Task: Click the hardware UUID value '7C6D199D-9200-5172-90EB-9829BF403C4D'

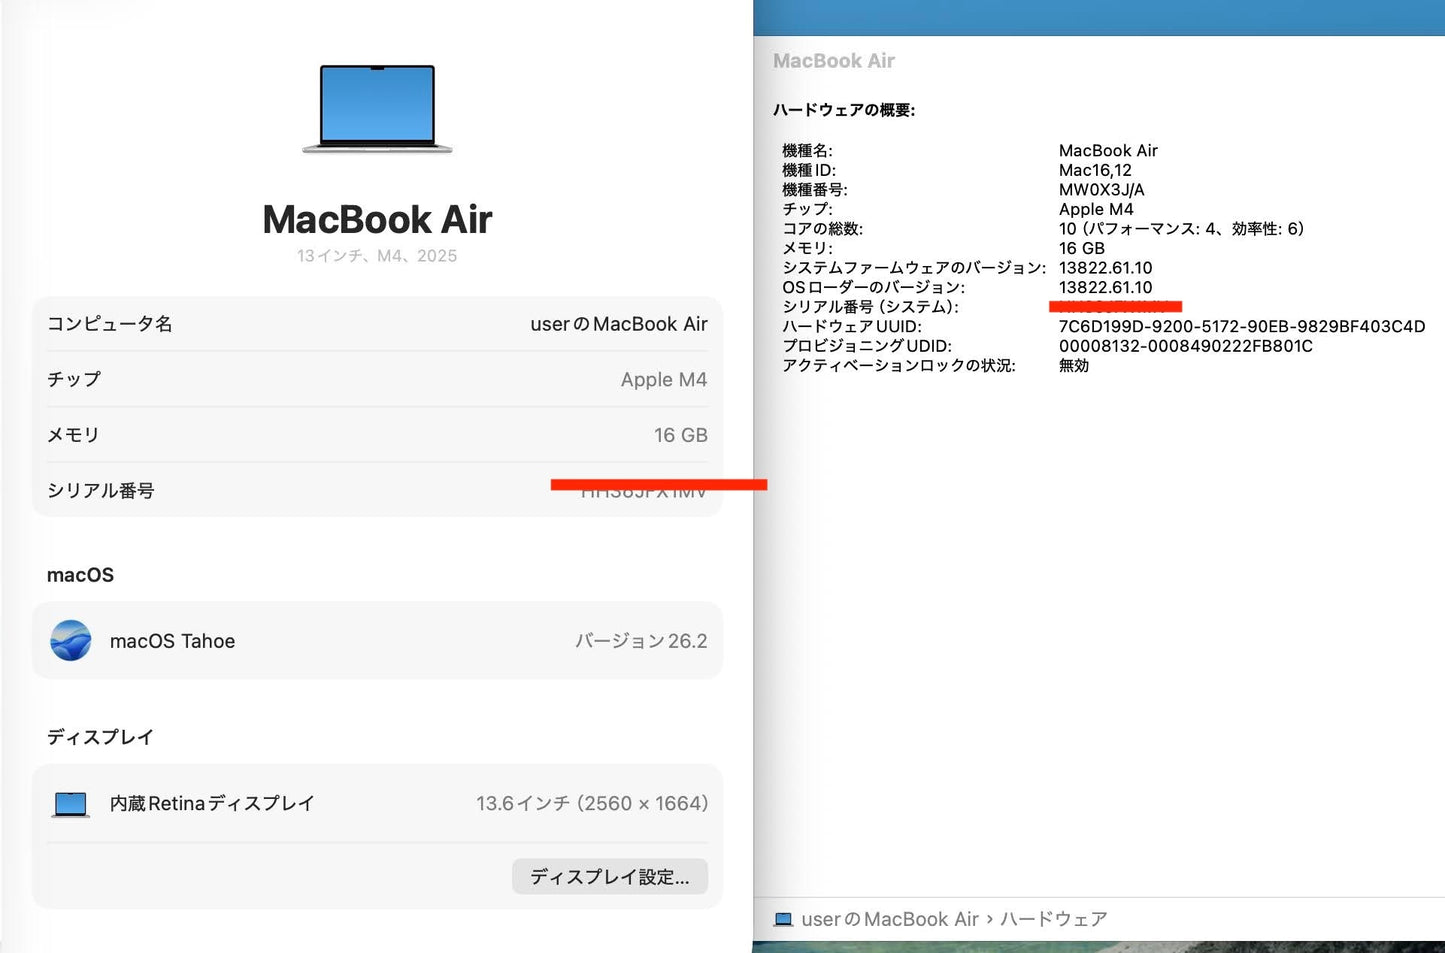Action: tap(1242, 326)
